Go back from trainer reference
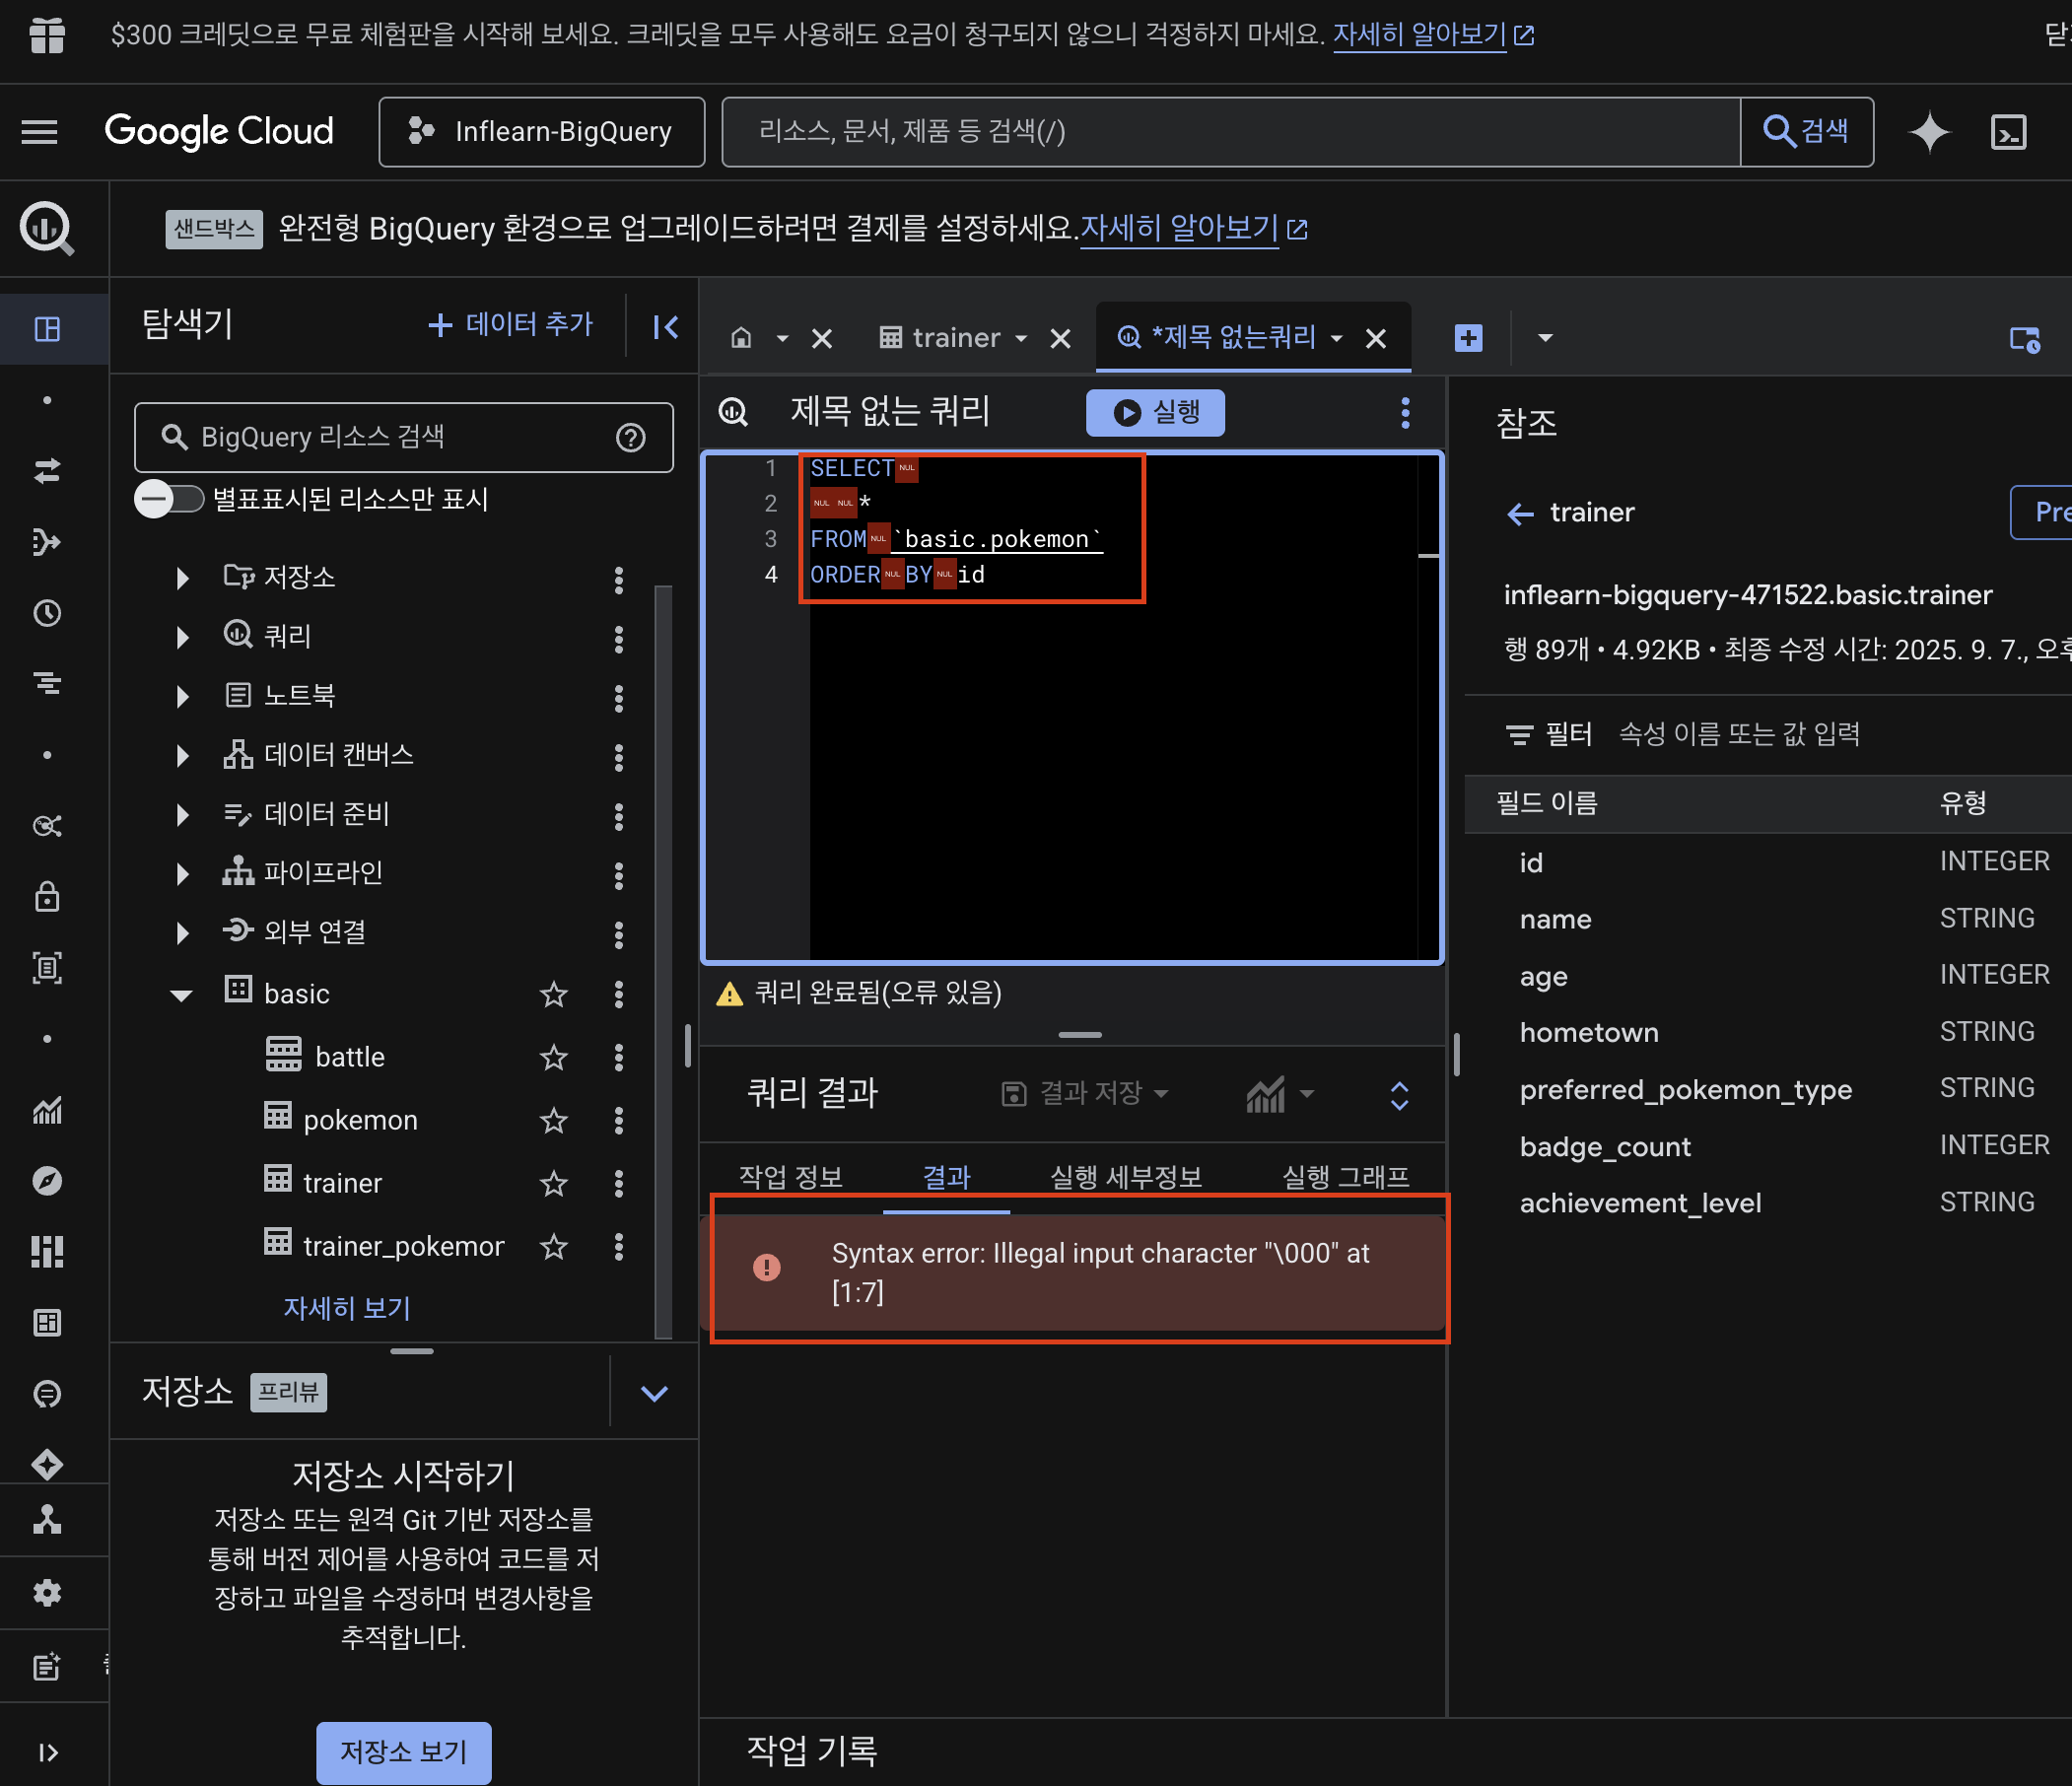The height and width of the screenshot is (1786, 2072). pyautogui.click(x=1520, y=514)
